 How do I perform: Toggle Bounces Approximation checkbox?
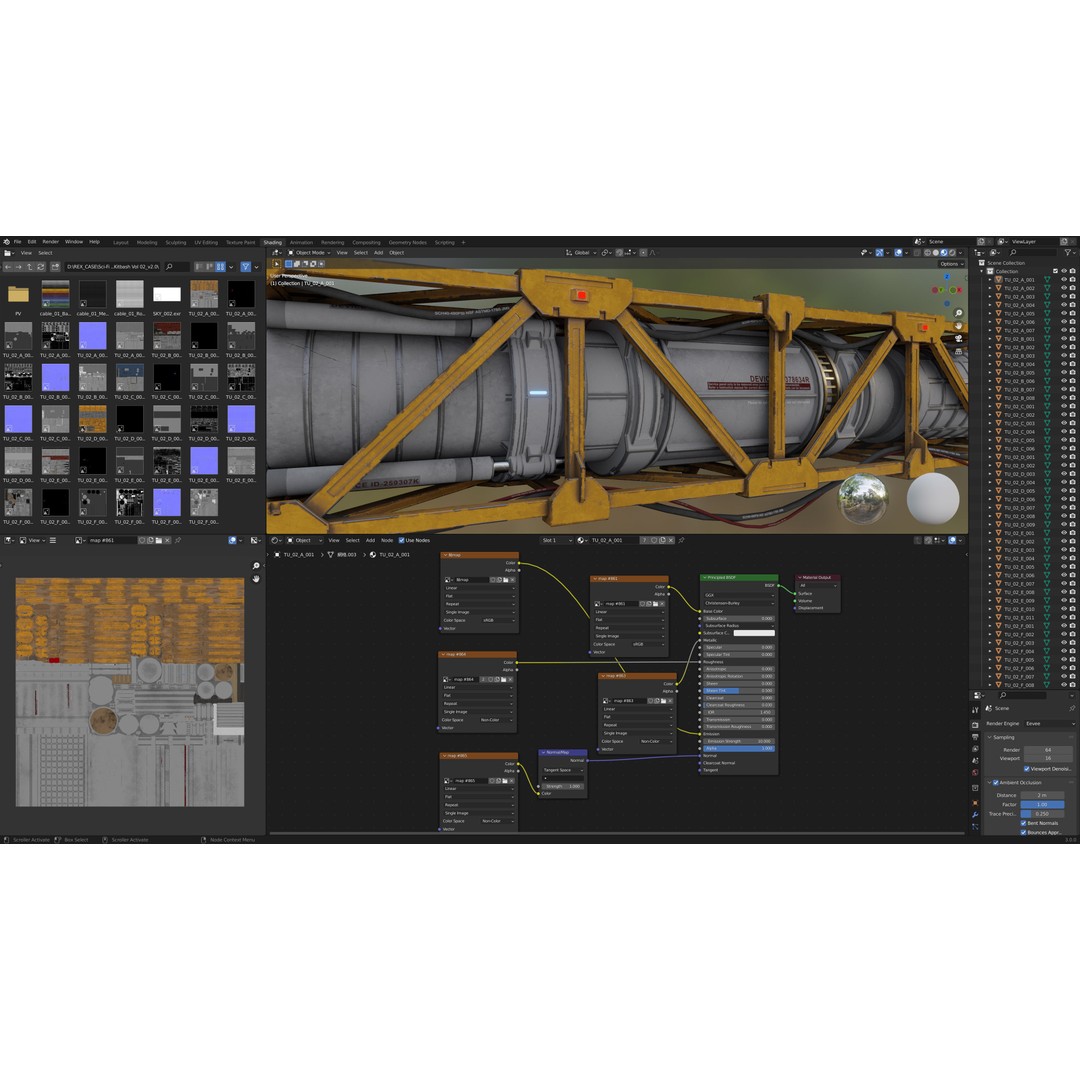(1024, 832)
